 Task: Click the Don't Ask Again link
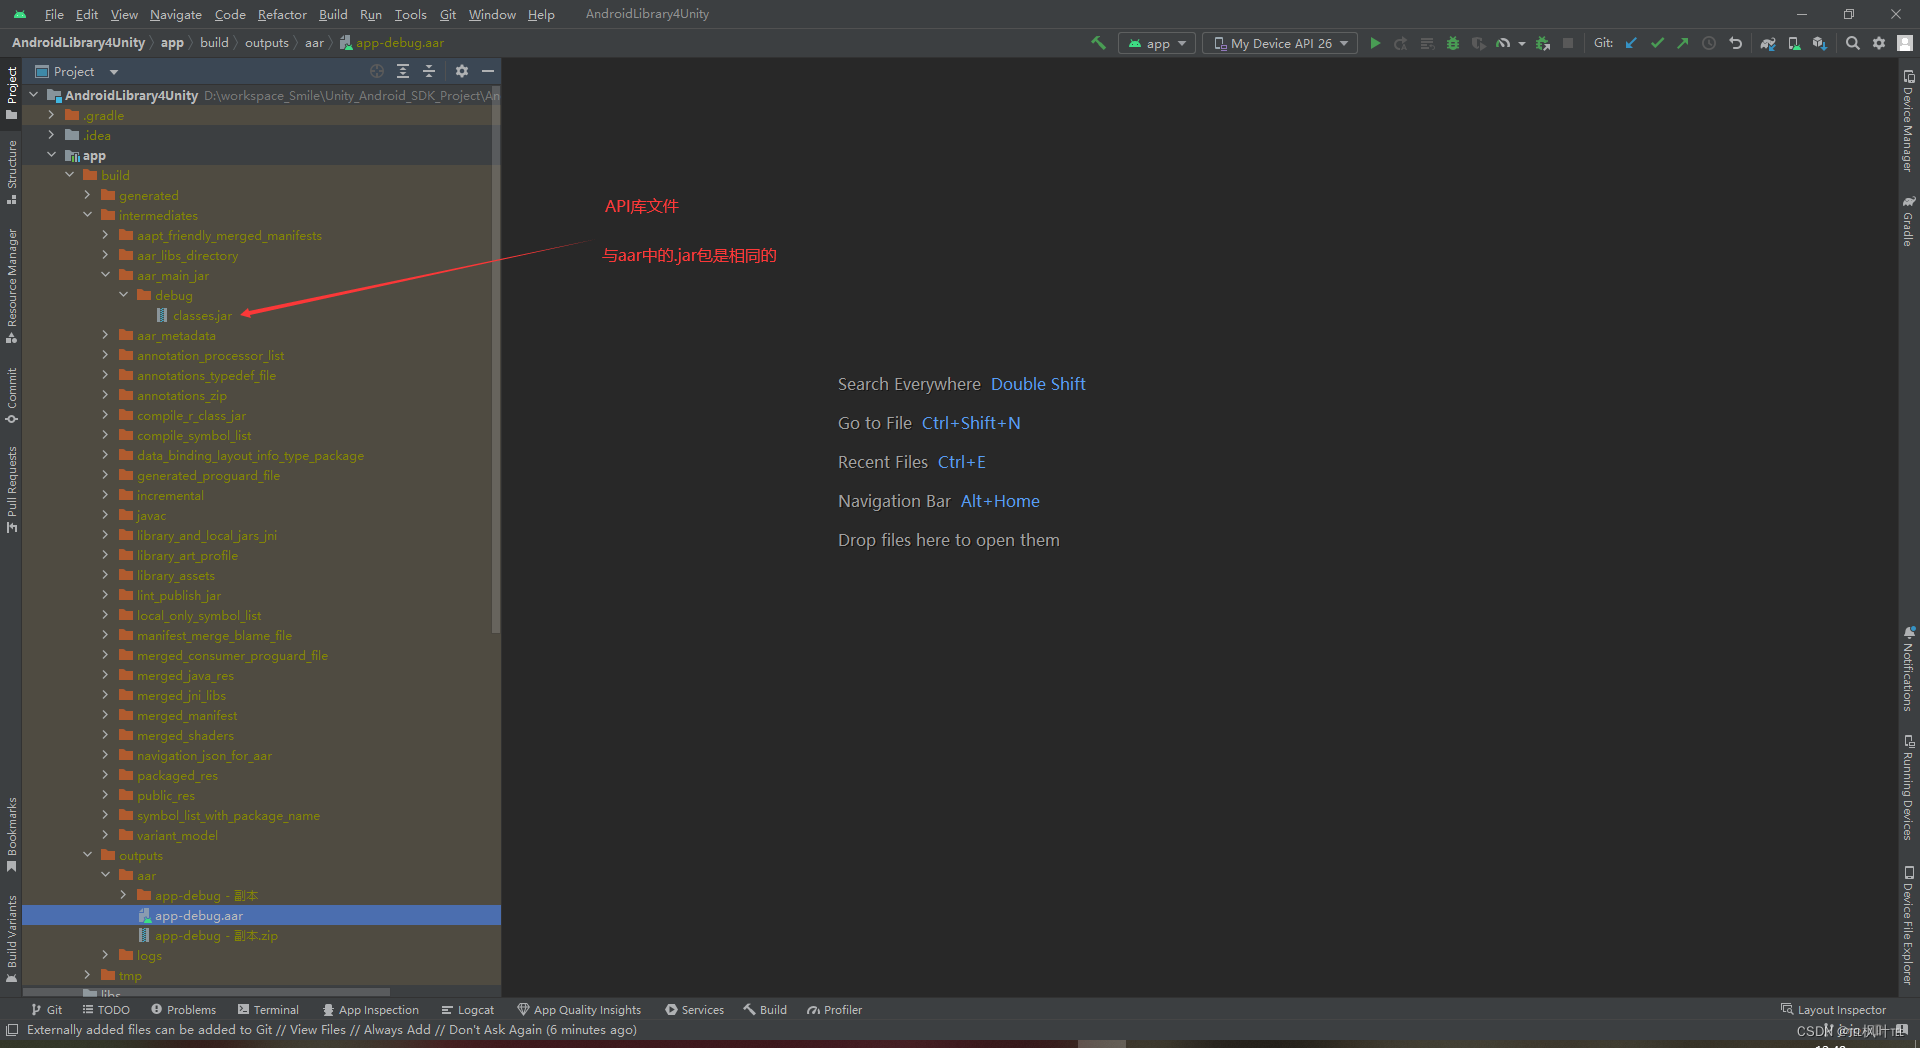pyautogui.click(x=494, y=1029)
